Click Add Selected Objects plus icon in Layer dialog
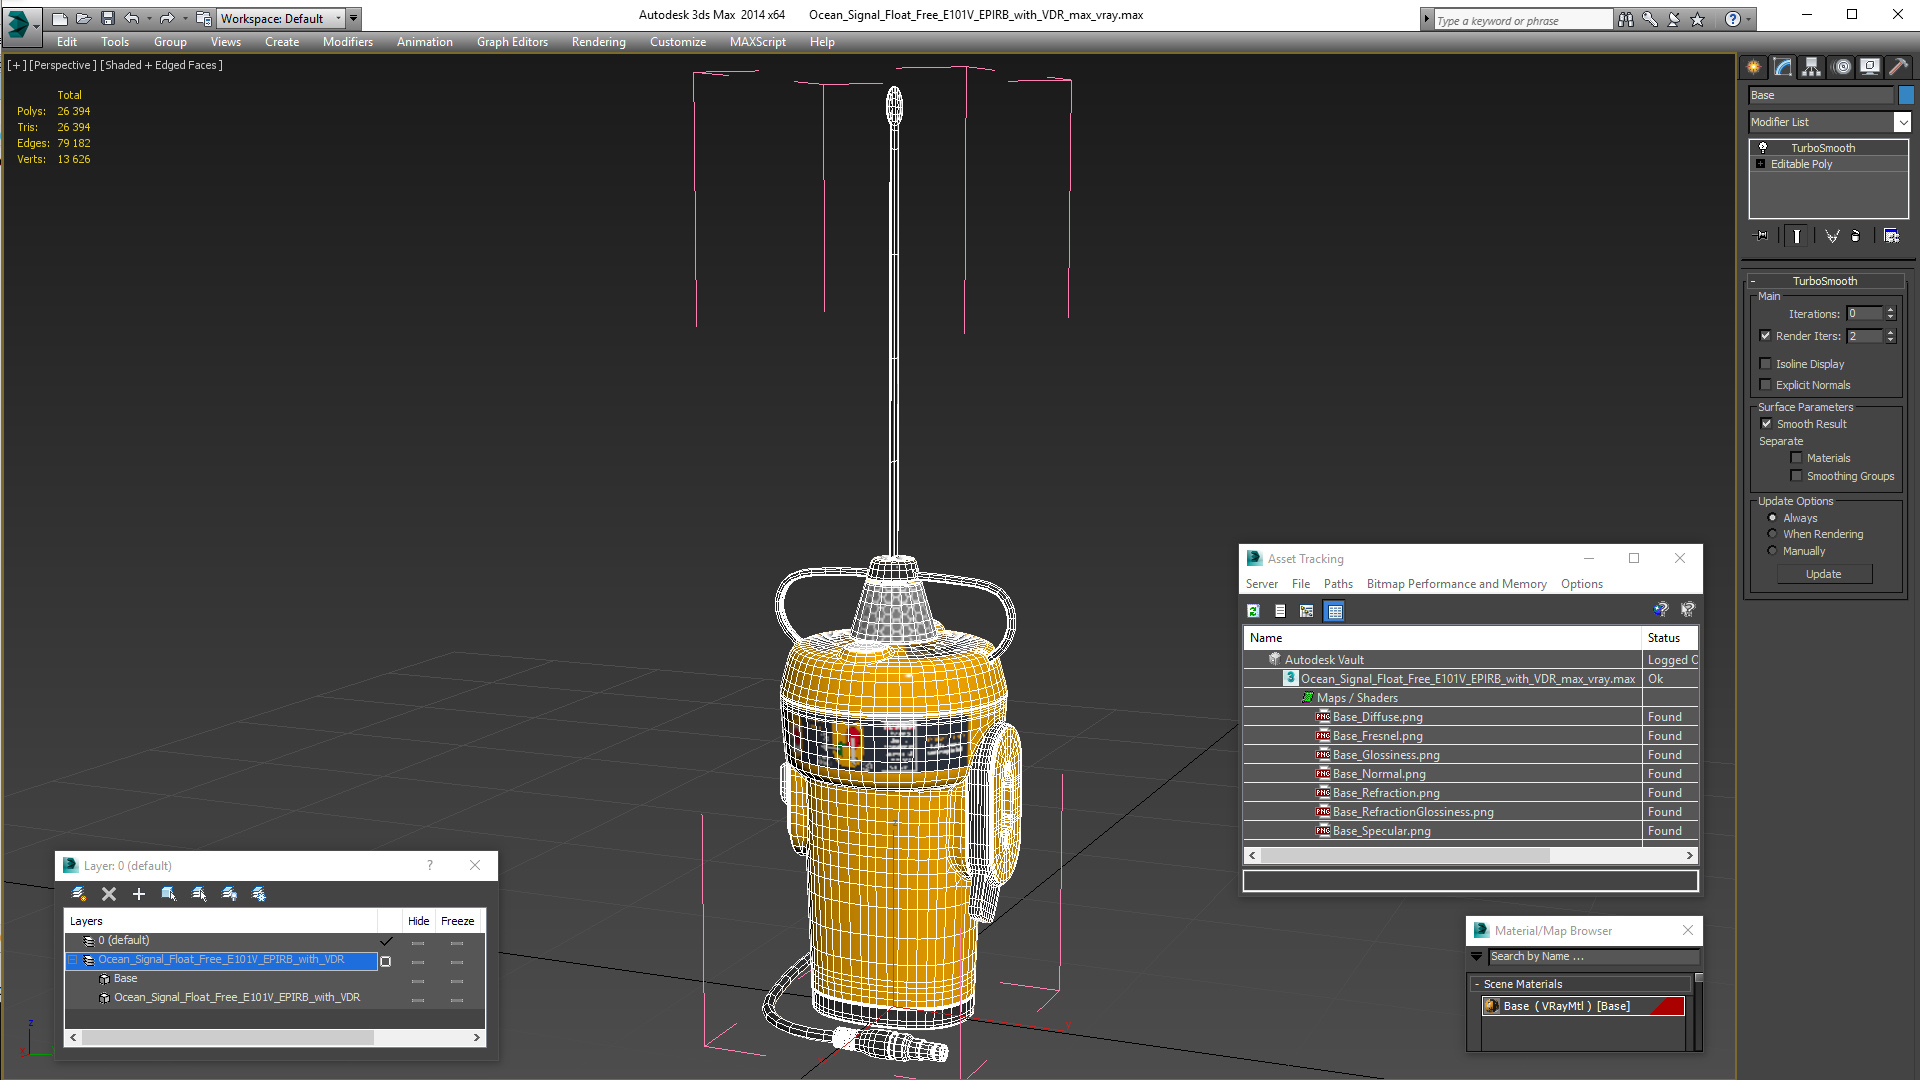The width and height of the screenshot is (1920, 1080). tap(139, 894)
